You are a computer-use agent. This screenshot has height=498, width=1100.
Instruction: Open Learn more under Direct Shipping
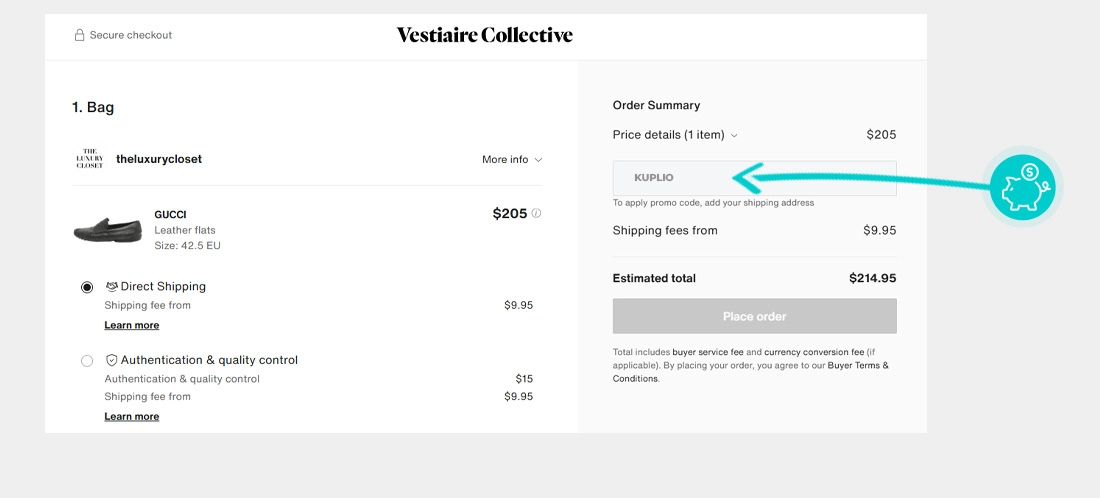click(x=132, y=325)
